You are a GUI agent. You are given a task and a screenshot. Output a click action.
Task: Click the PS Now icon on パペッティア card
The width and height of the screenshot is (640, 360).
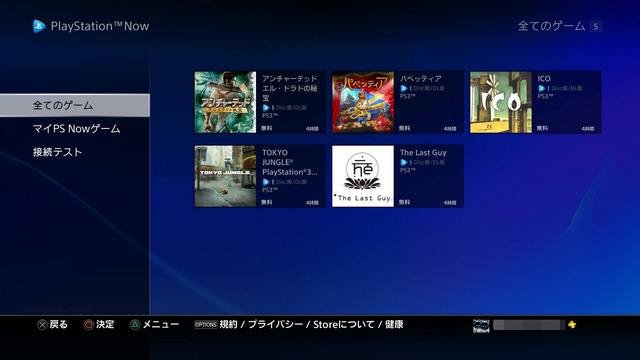click(403, 88)
